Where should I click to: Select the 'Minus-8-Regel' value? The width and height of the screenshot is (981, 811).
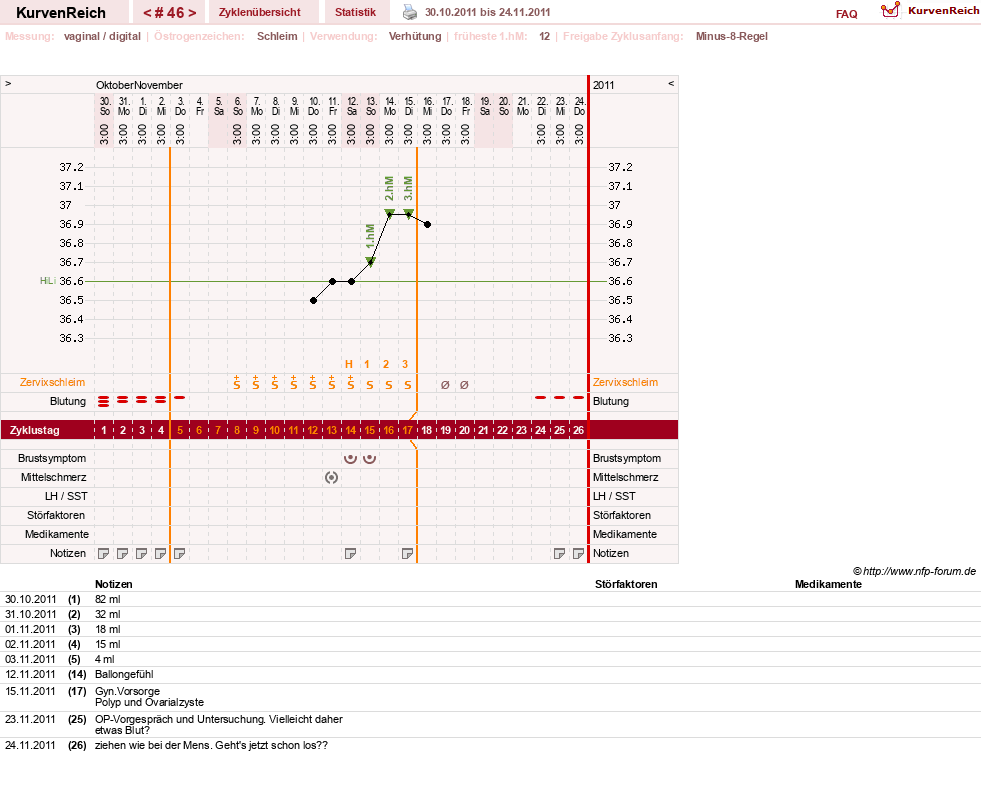731,36
